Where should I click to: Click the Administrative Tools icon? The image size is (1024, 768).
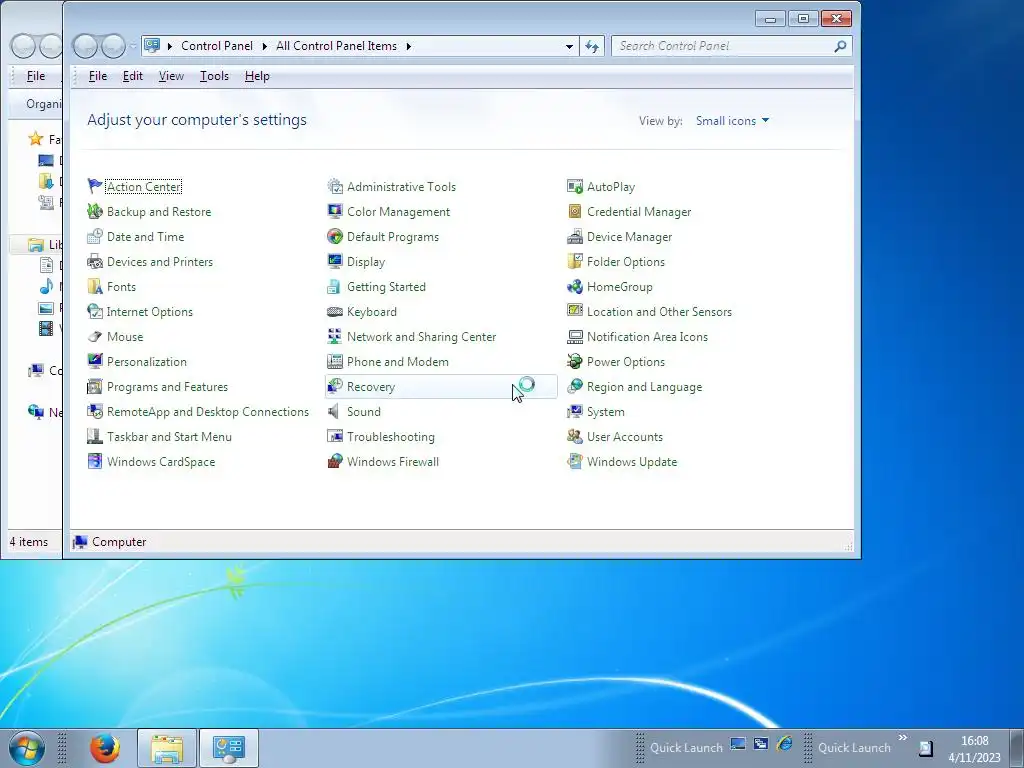[335, 187]
